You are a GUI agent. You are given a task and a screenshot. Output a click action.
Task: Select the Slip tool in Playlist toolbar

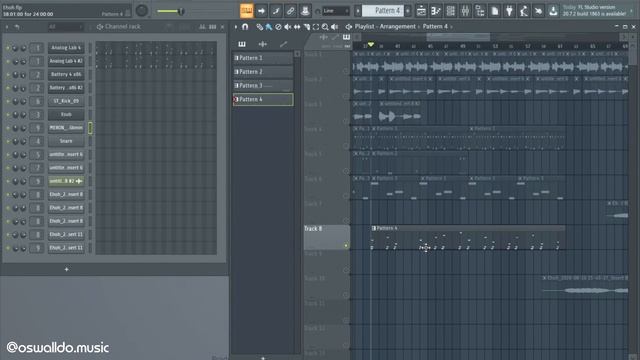(x=297, y=27)
